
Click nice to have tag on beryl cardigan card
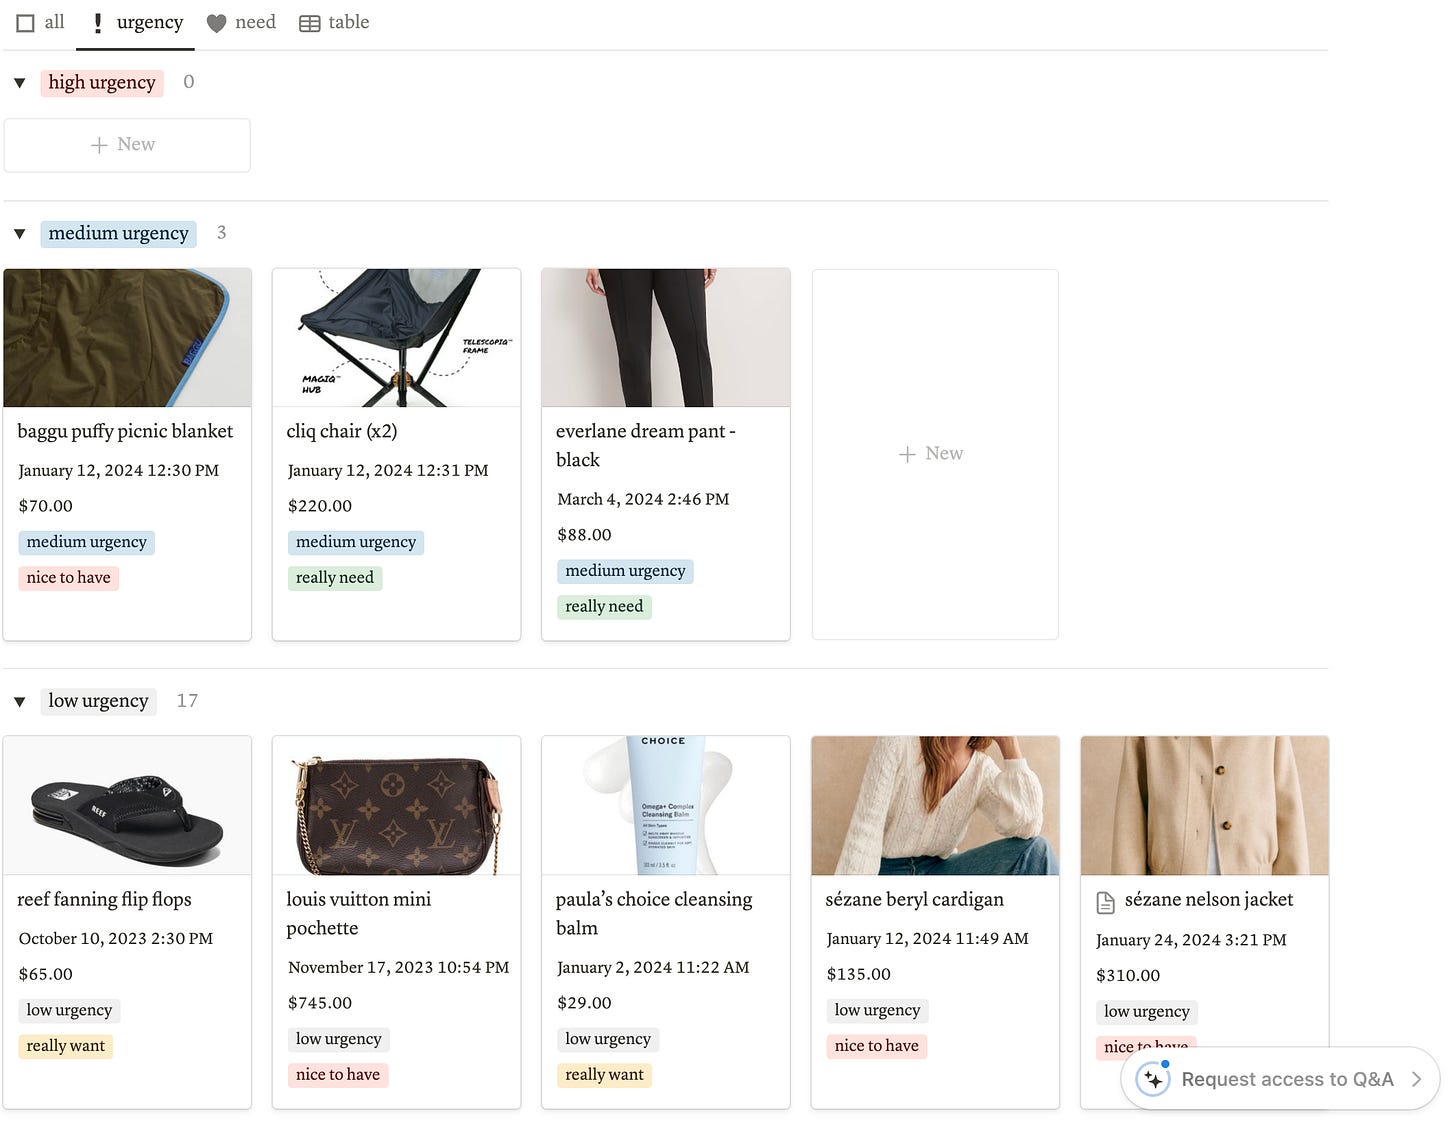877,1046
